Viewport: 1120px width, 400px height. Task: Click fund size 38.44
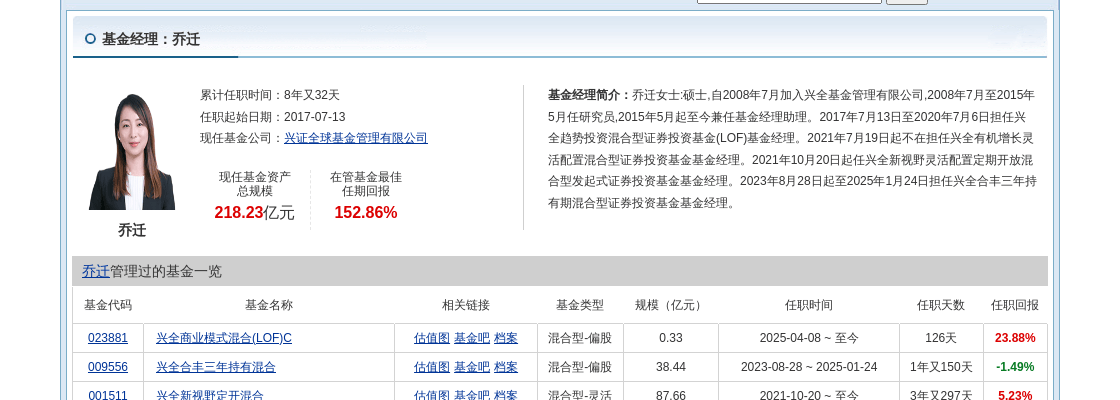(671, 367)
